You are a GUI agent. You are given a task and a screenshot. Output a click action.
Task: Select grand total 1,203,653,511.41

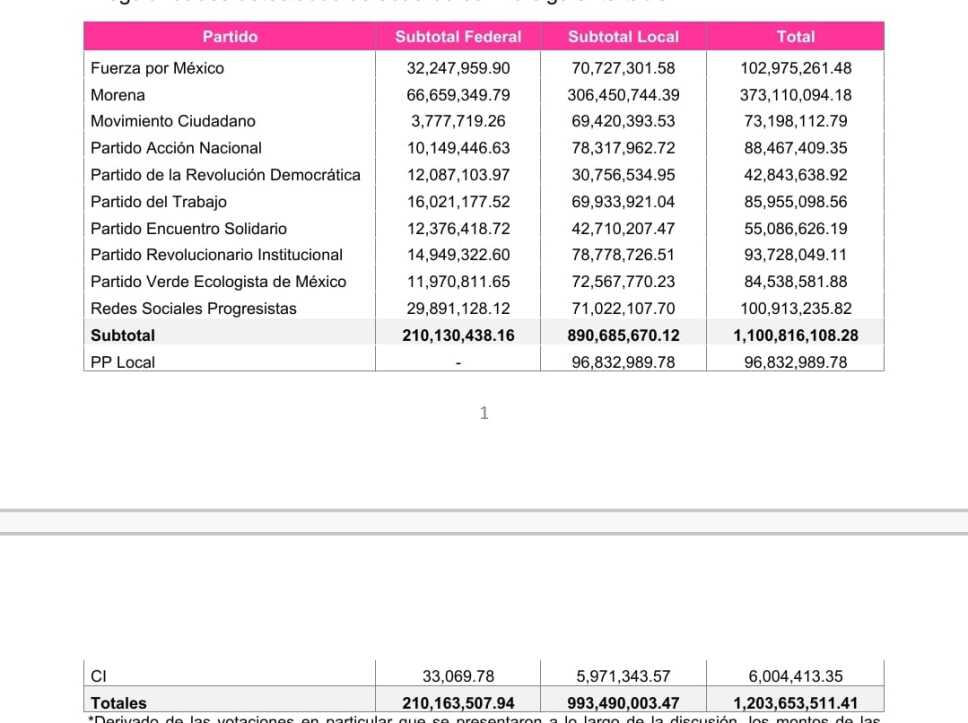coord(796,703)
